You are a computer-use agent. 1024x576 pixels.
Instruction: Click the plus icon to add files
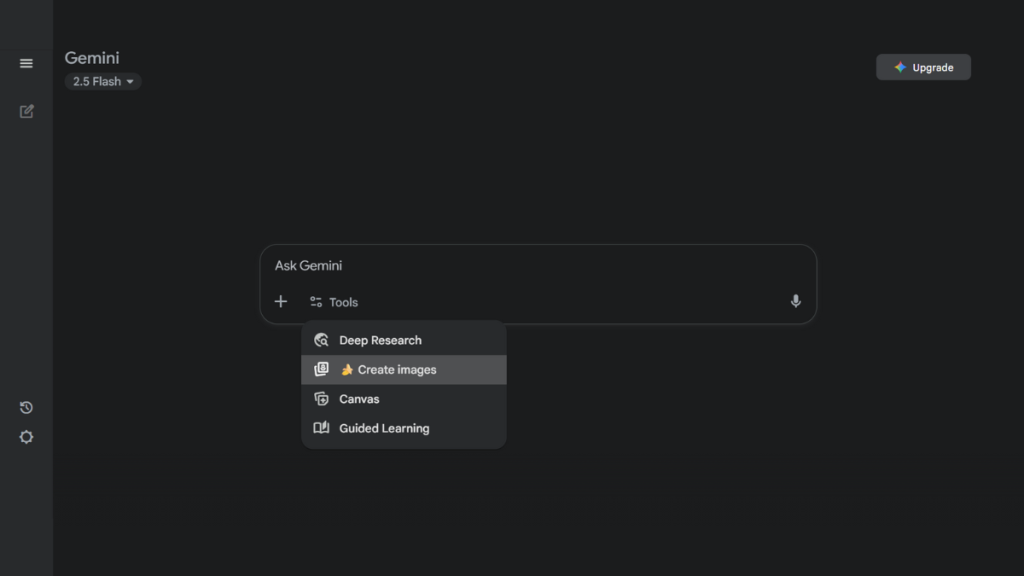[x=281, y=301]
